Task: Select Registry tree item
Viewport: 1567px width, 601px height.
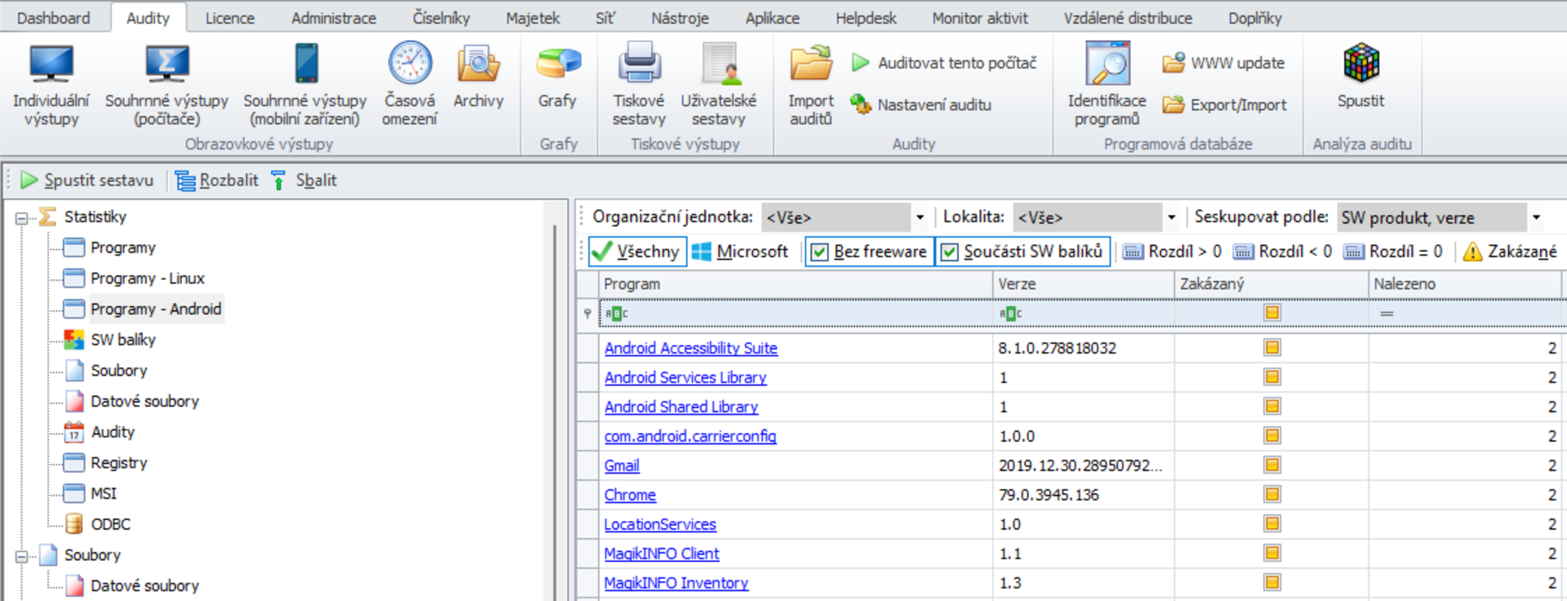Action: [119, 464]
